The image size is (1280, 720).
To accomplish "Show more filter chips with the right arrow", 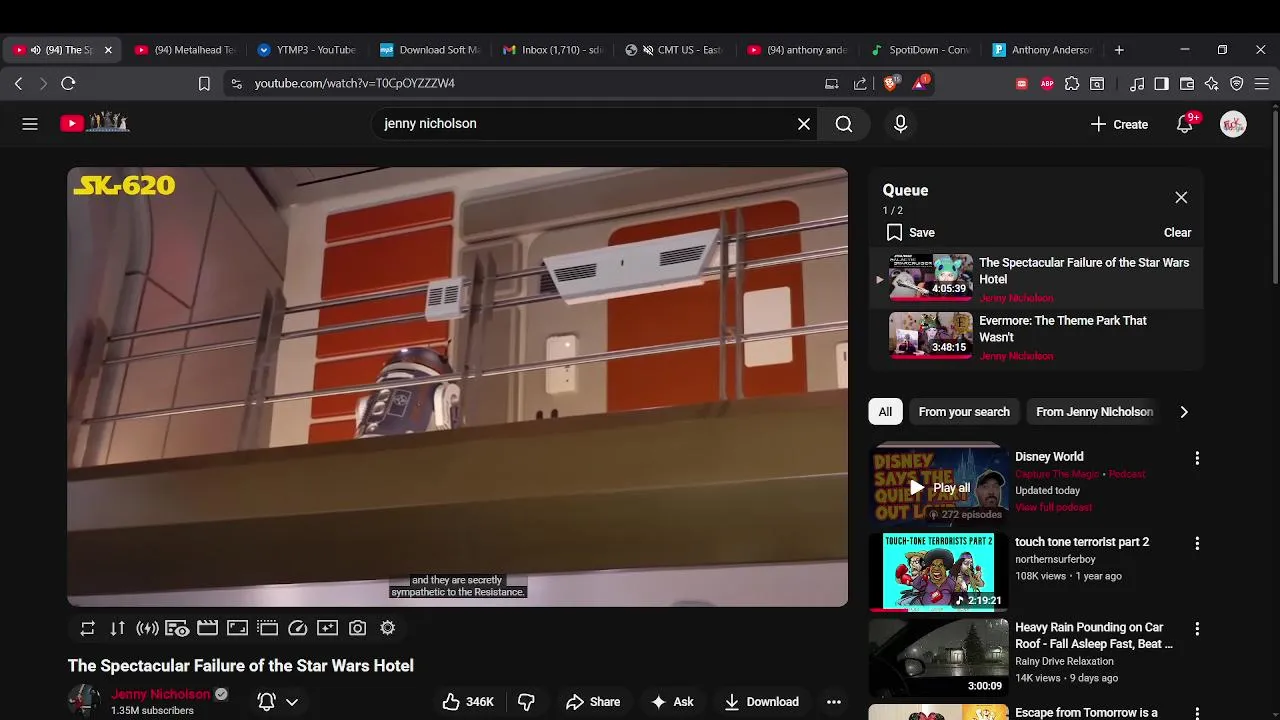I will [x=1184, y=412].
